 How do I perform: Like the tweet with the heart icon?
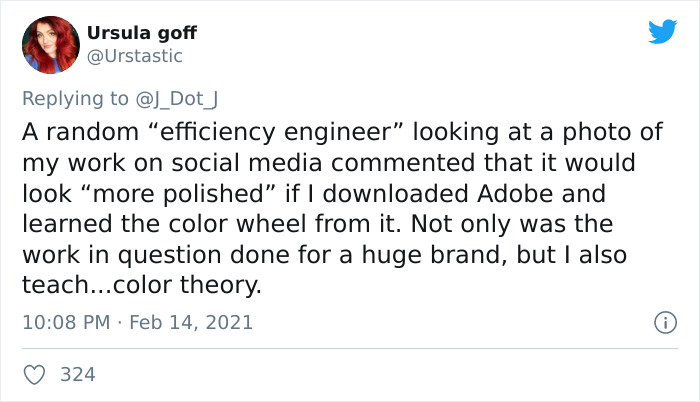[x=33, y=375]
